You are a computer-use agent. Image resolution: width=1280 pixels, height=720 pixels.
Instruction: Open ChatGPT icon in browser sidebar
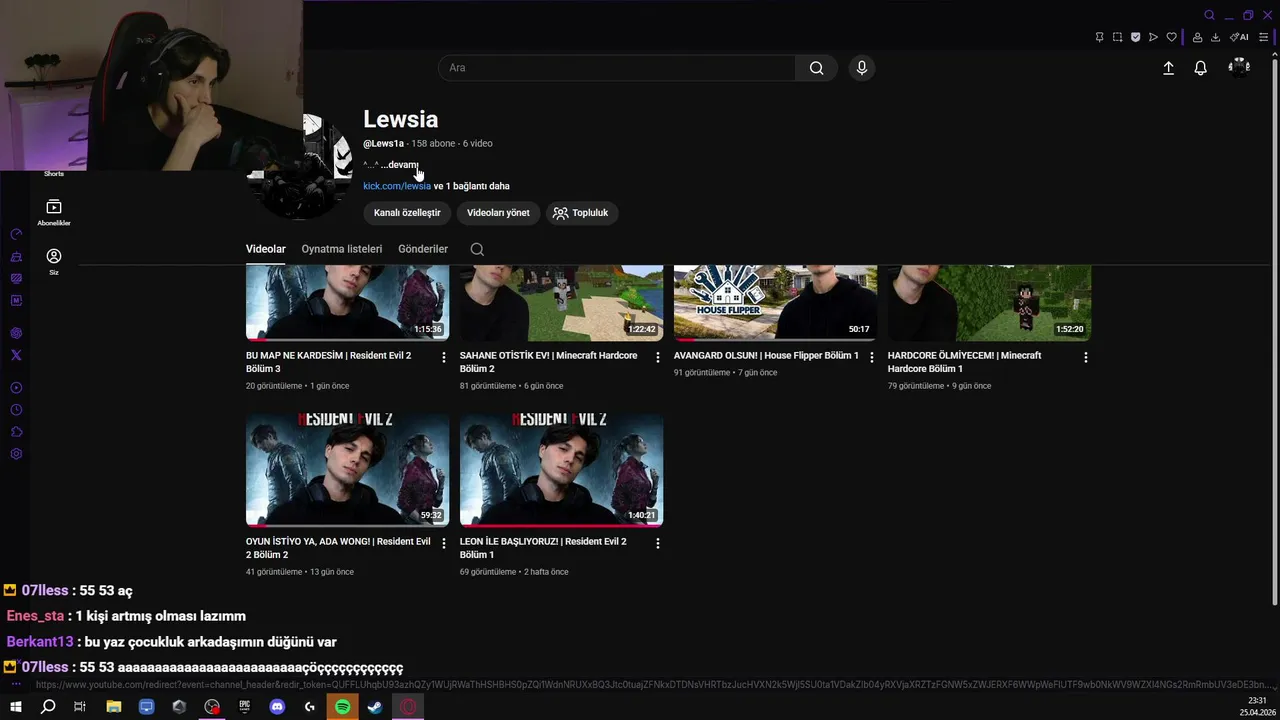click(16, 333)
